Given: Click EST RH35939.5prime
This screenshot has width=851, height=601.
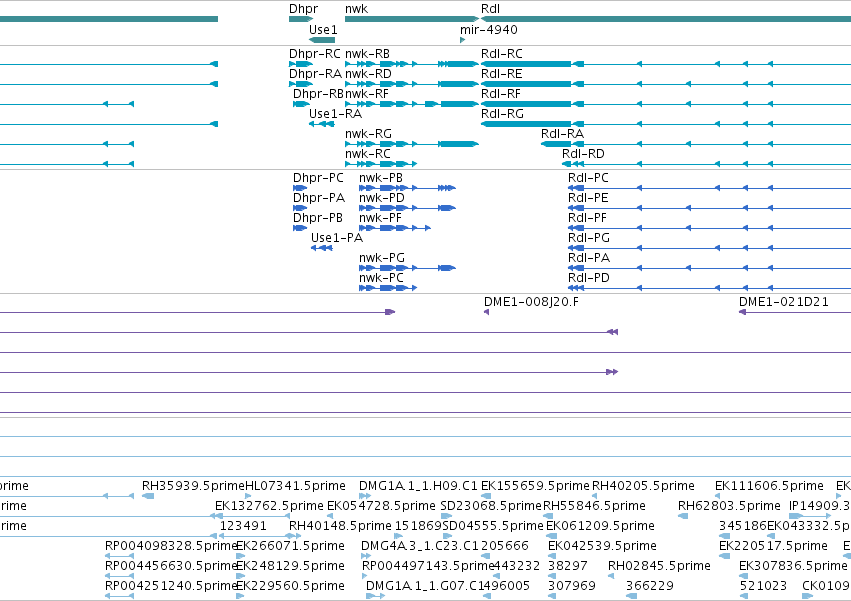Looking at the screenshot, I should [193, 486].
